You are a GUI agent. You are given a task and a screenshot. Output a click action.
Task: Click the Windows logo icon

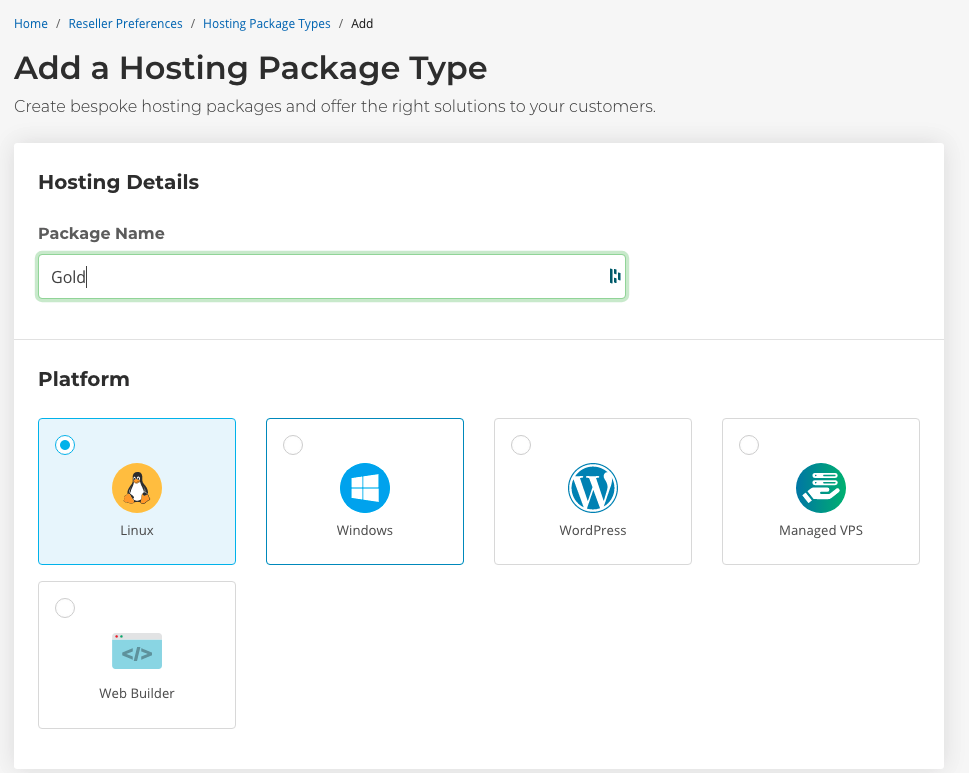coord(365,488)
